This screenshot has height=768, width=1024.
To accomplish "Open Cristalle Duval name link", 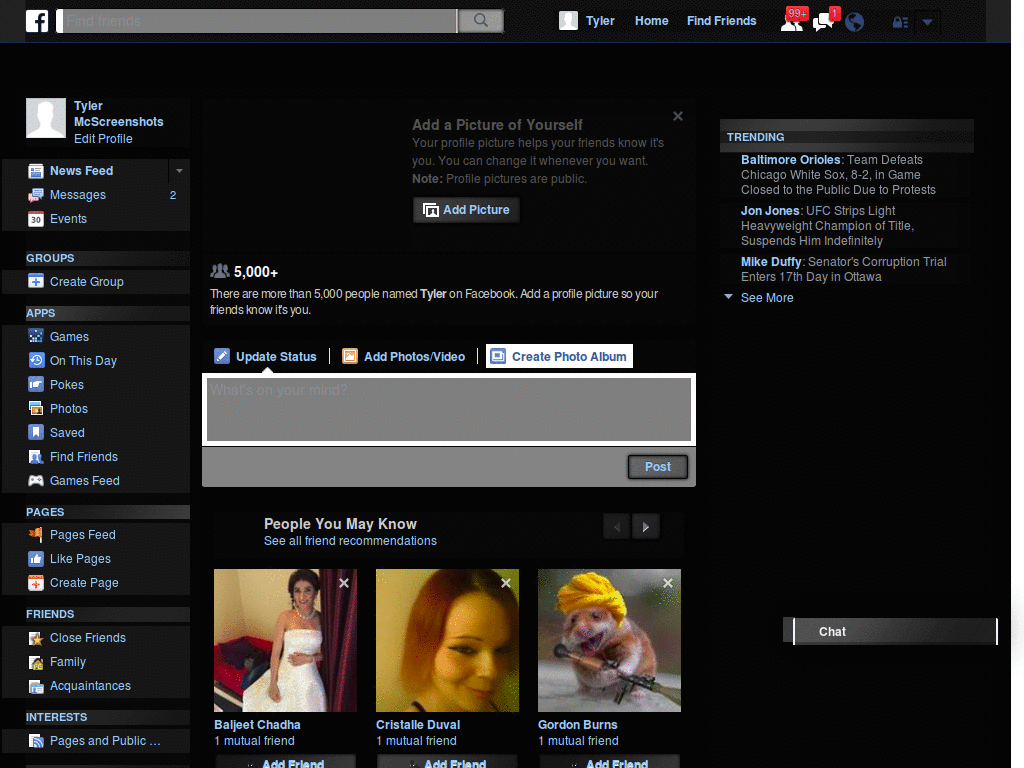I will 418,725.
